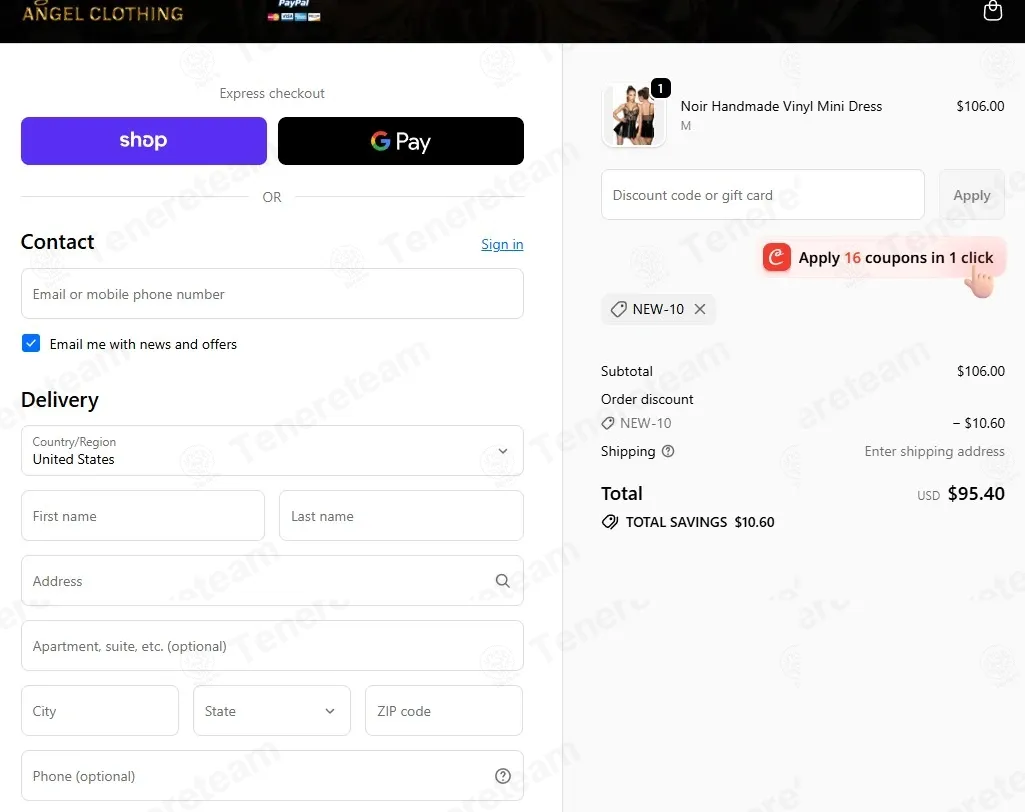Click the Last name field
The image size is (1025, 812).
(401, 516)
